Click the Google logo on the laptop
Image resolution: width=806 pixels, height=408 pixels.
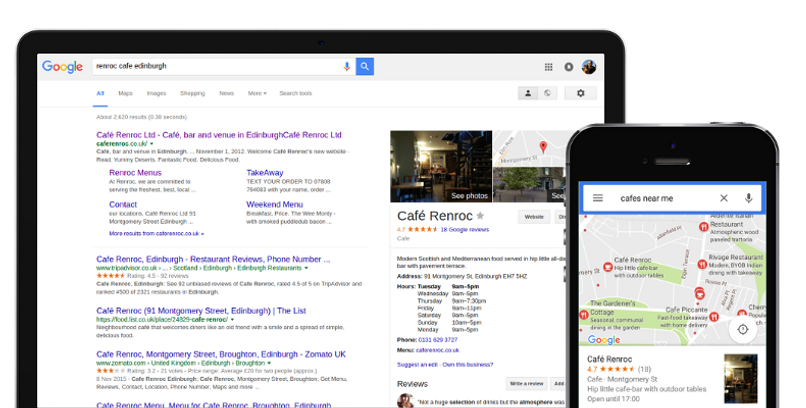point(62,67)
